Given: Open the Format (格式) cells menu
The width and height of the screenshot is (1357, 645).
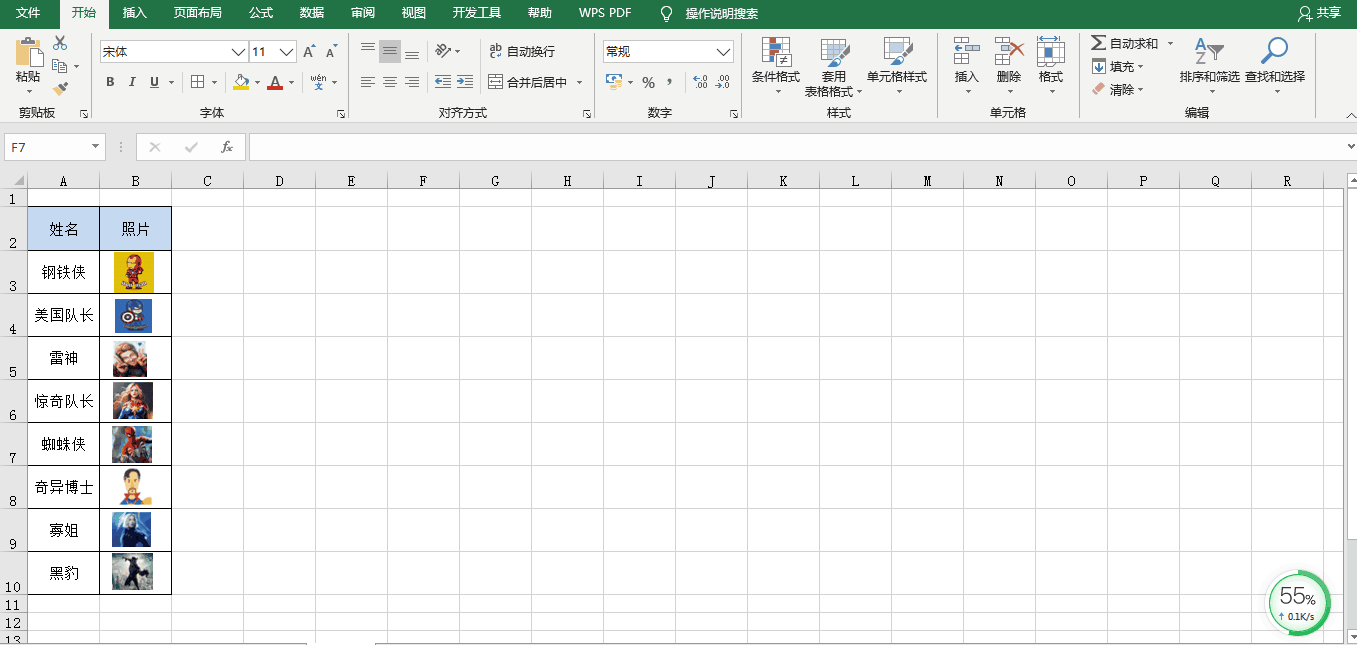Looking at the screenshot, I should 1050,67.
